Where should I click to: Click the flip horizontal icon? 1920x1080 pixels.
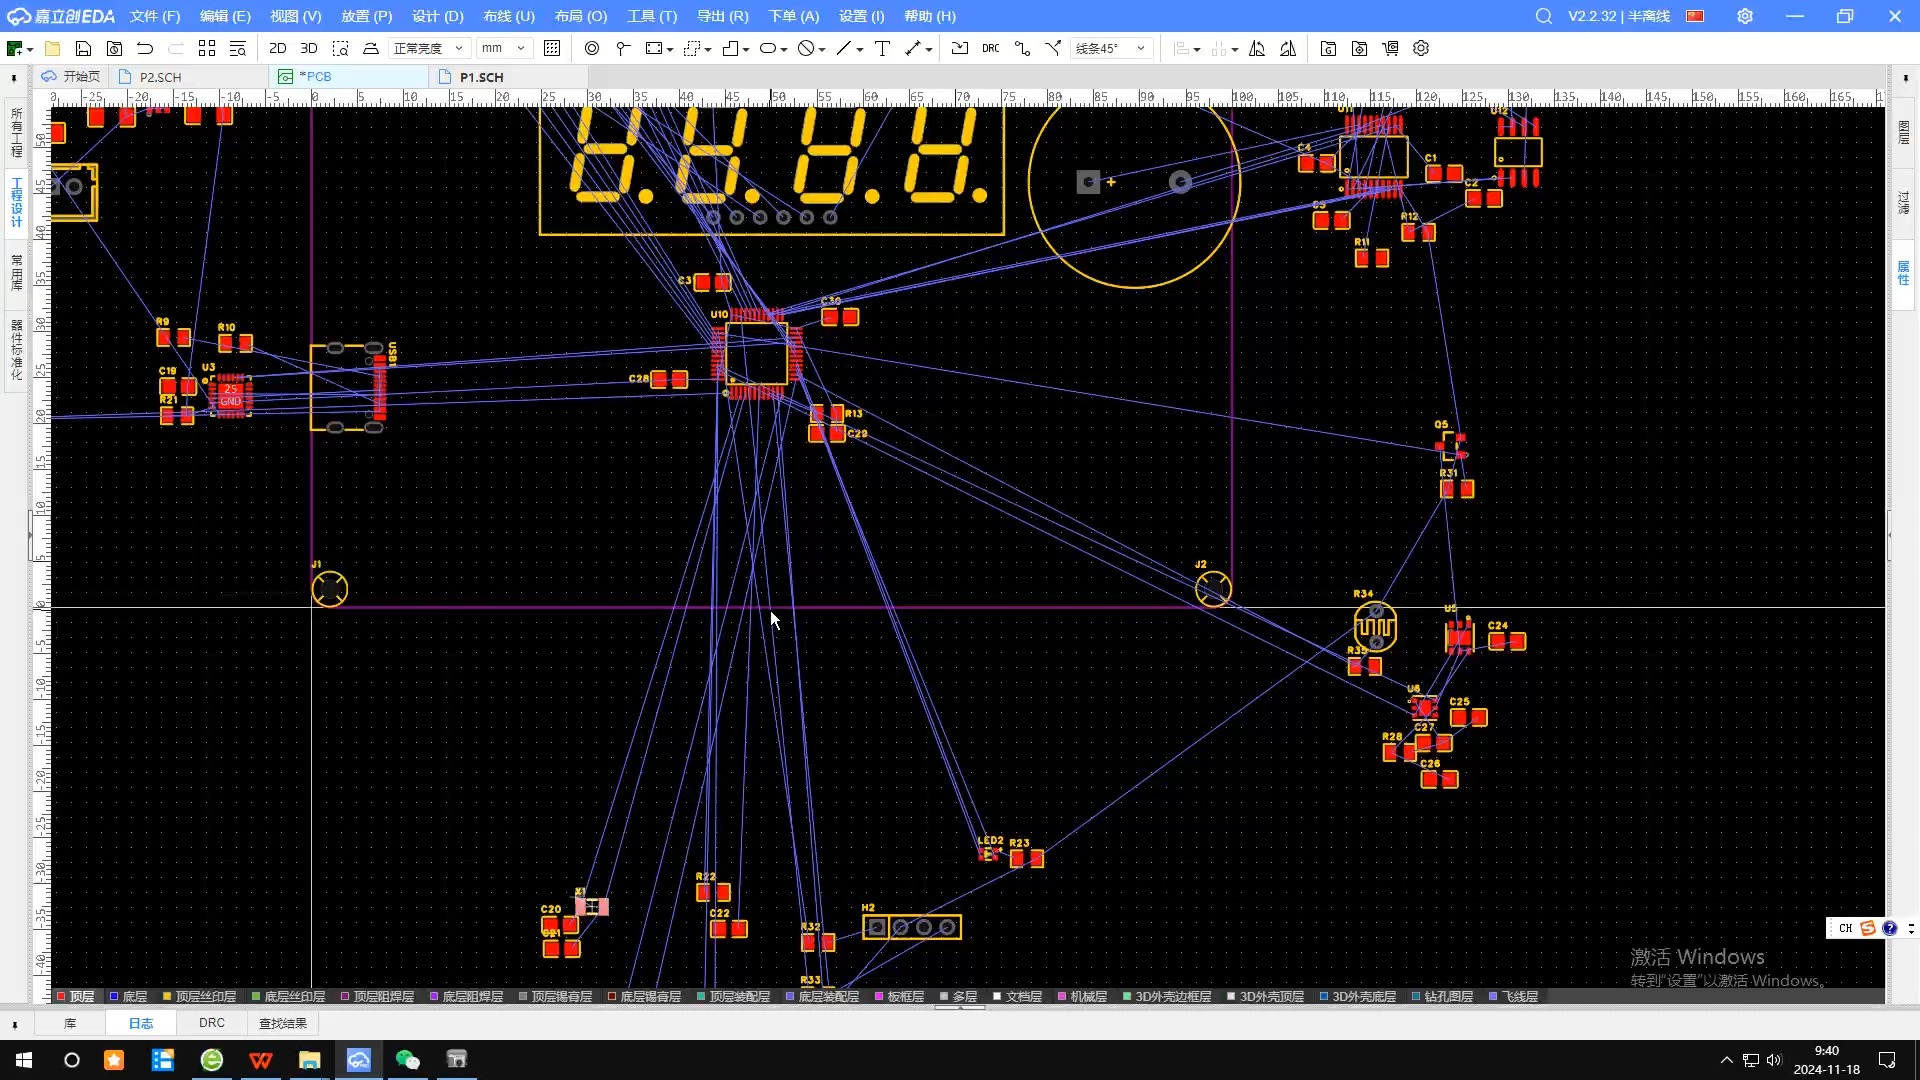[1257, 48]
